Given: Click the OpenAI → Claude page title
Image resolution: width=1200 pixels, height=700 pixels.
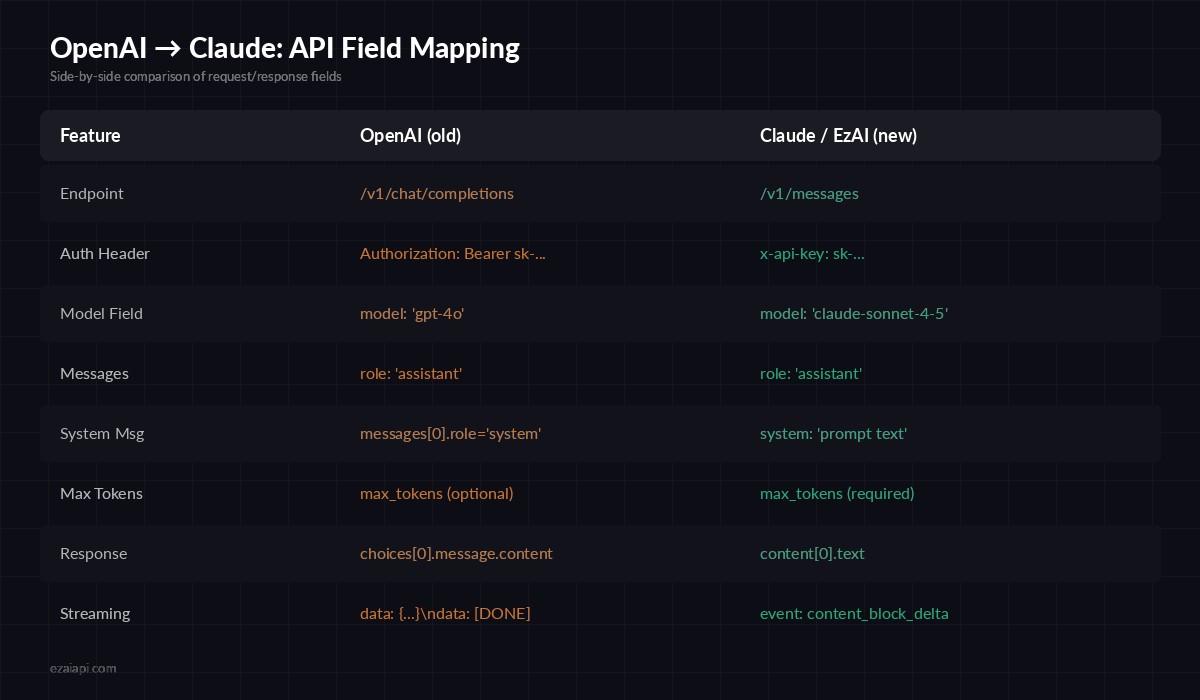Looking at the screenshot, I should (x=285, y=47).
